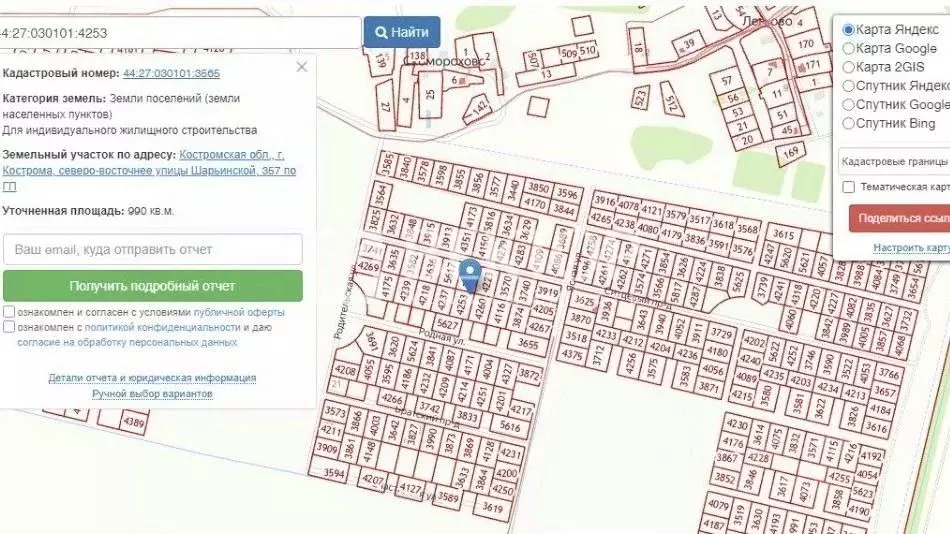Click parcel 3594 on the map
The image size is (950, 534).
click(334, 473)
